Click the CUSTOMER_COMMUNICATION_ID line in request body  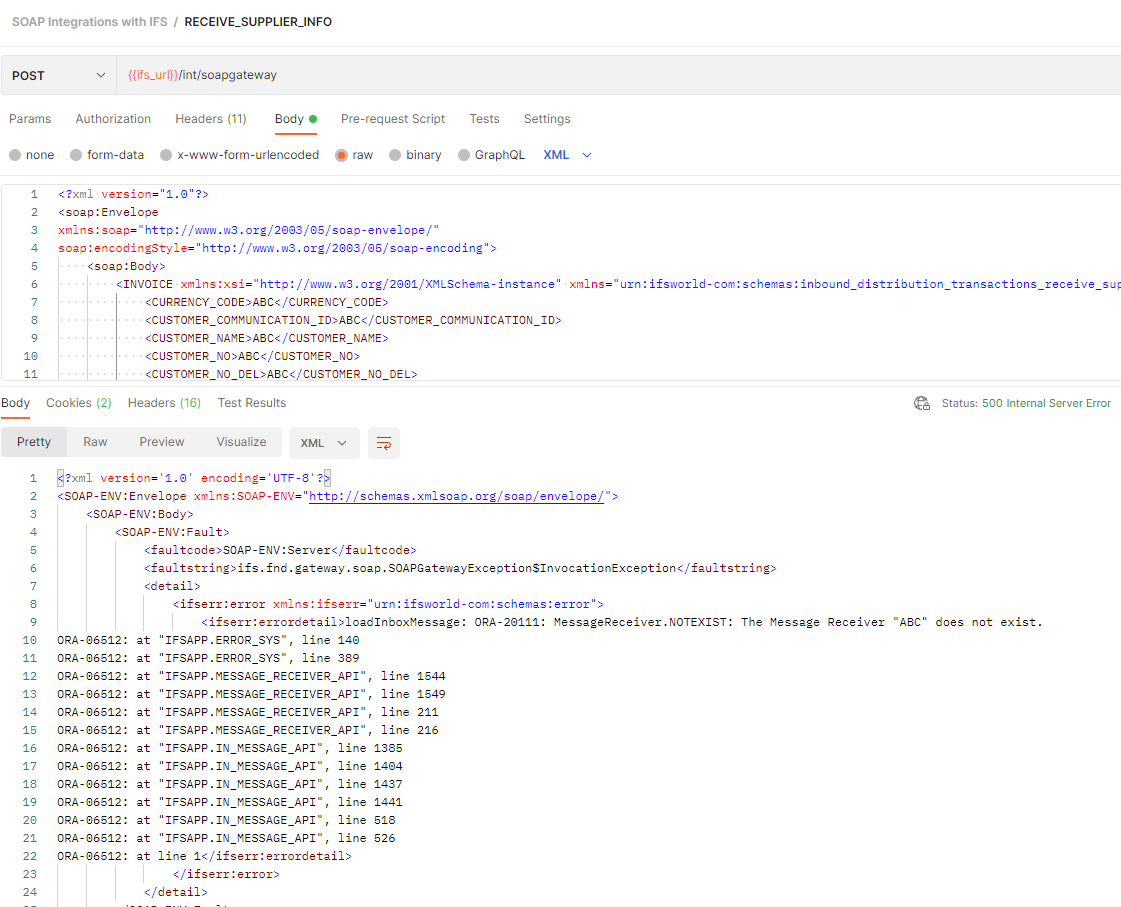pyautogui.click(x=353, y=320)
